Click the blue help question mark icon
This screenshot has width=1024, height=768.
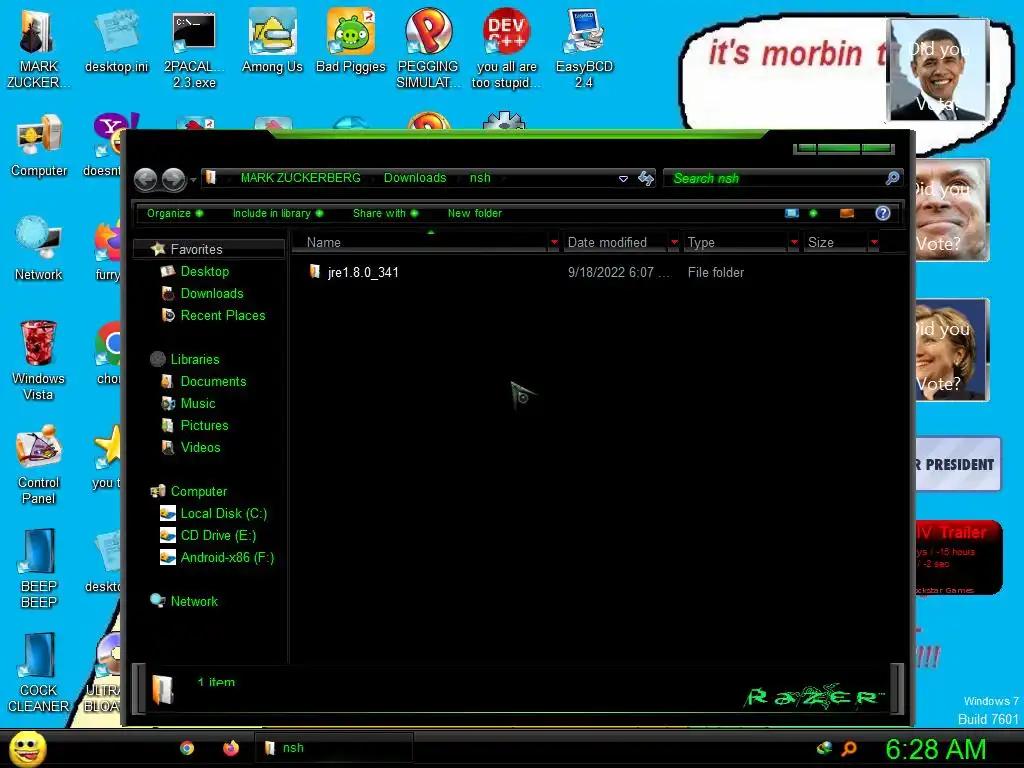click(882, 213)
